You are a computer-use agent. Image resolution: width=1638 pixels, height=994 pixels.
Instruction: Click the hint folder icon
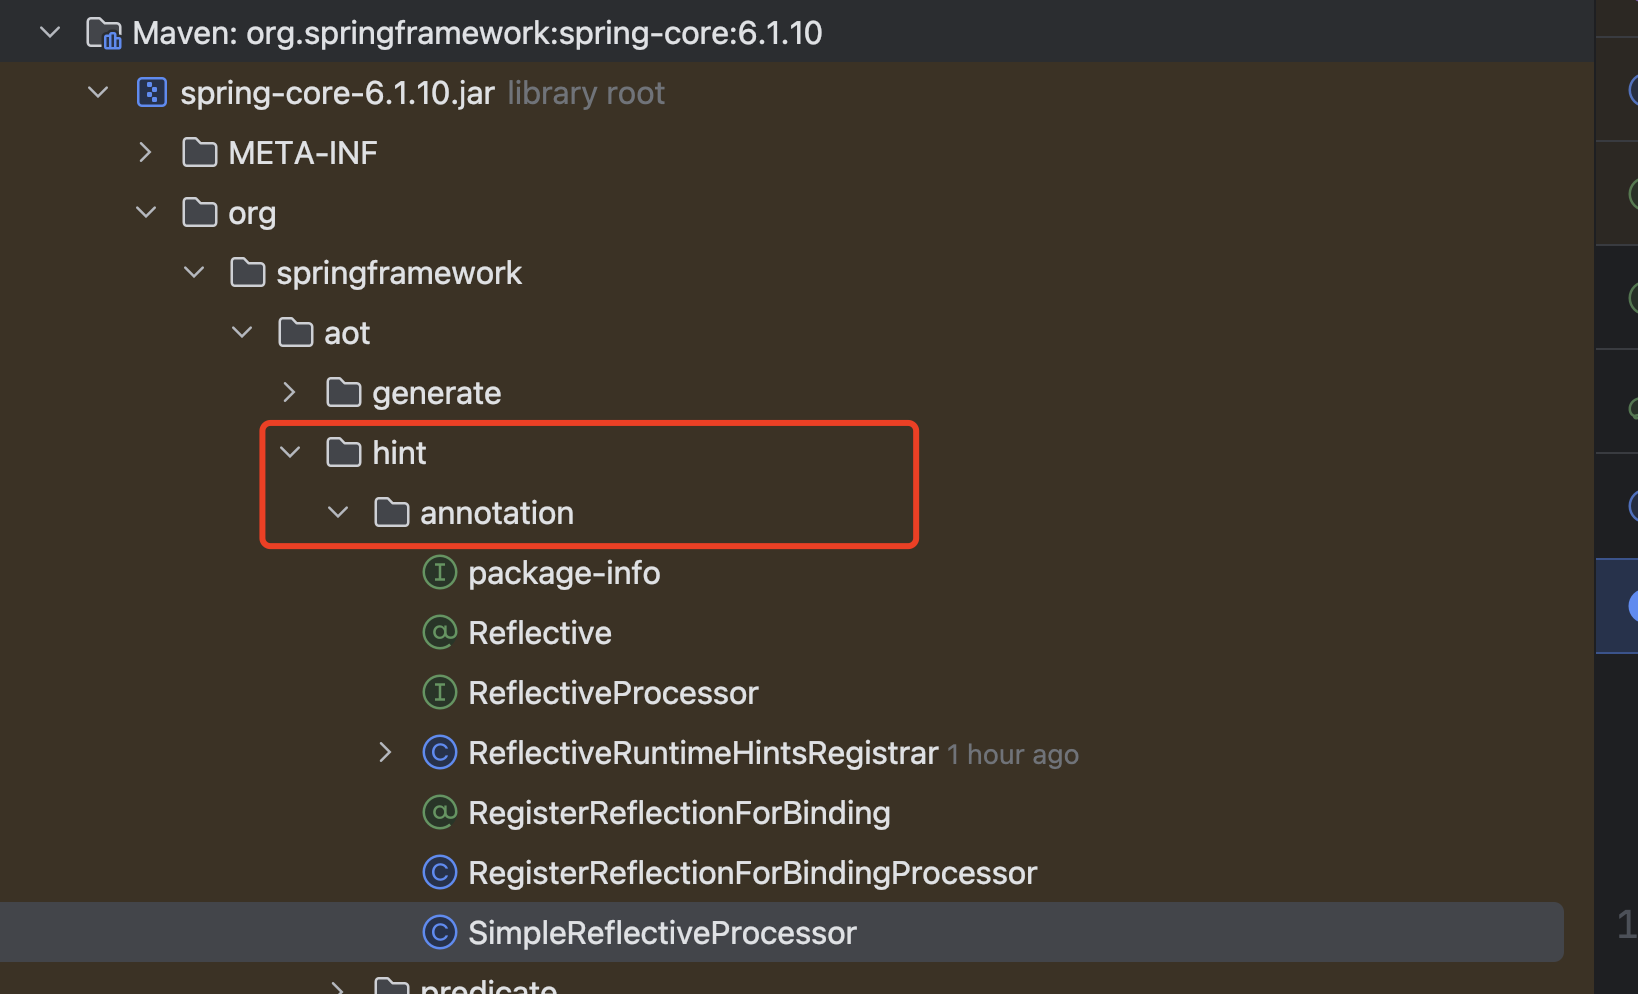click(344, 453)
